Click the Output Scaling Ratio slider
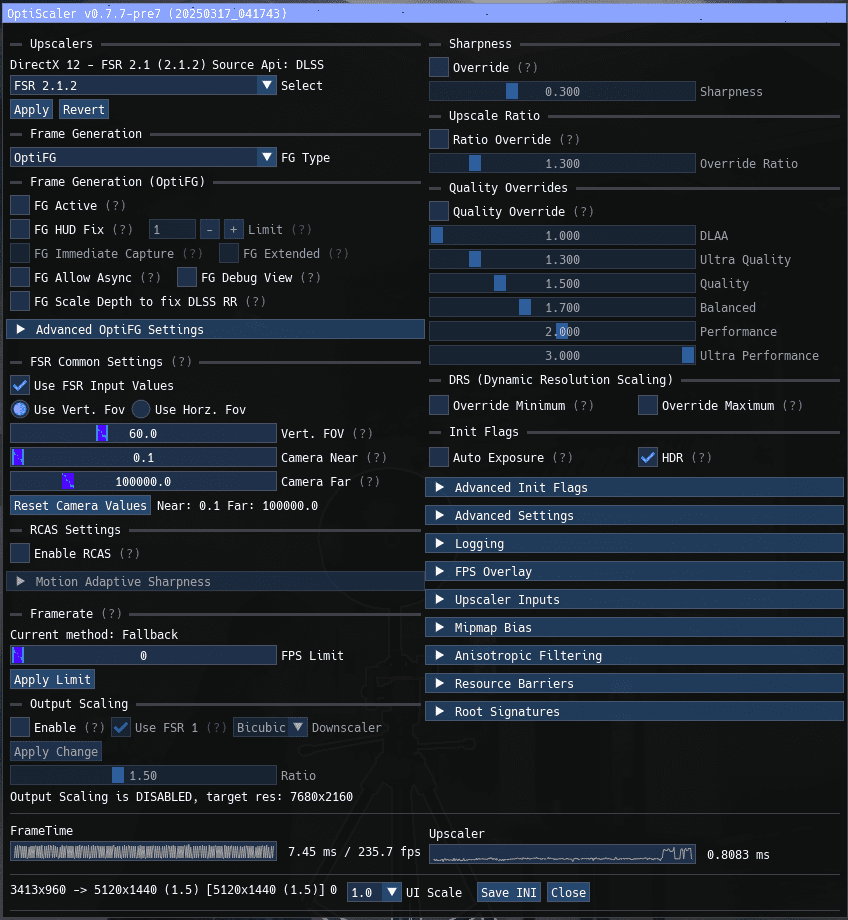Image resolution: width=848 pixels, height=920 pixels. click(x=143, y=775)
